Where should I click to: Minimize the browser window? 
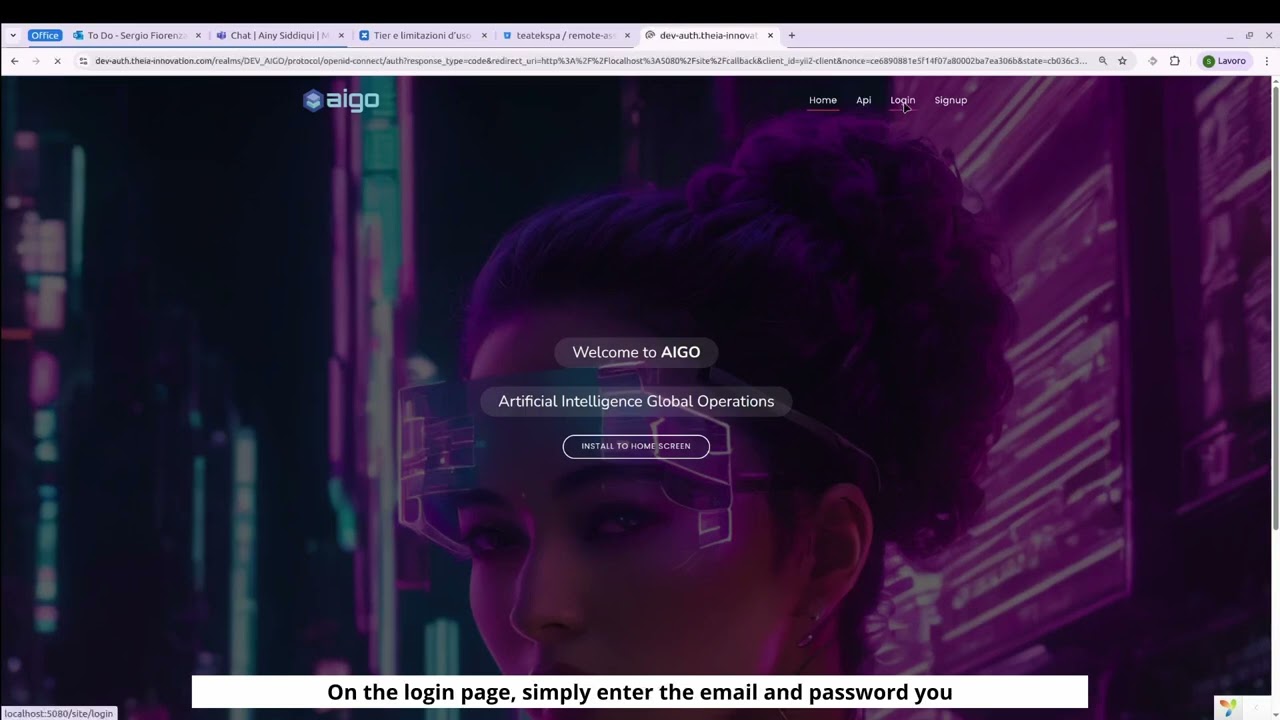[1229, 35]
